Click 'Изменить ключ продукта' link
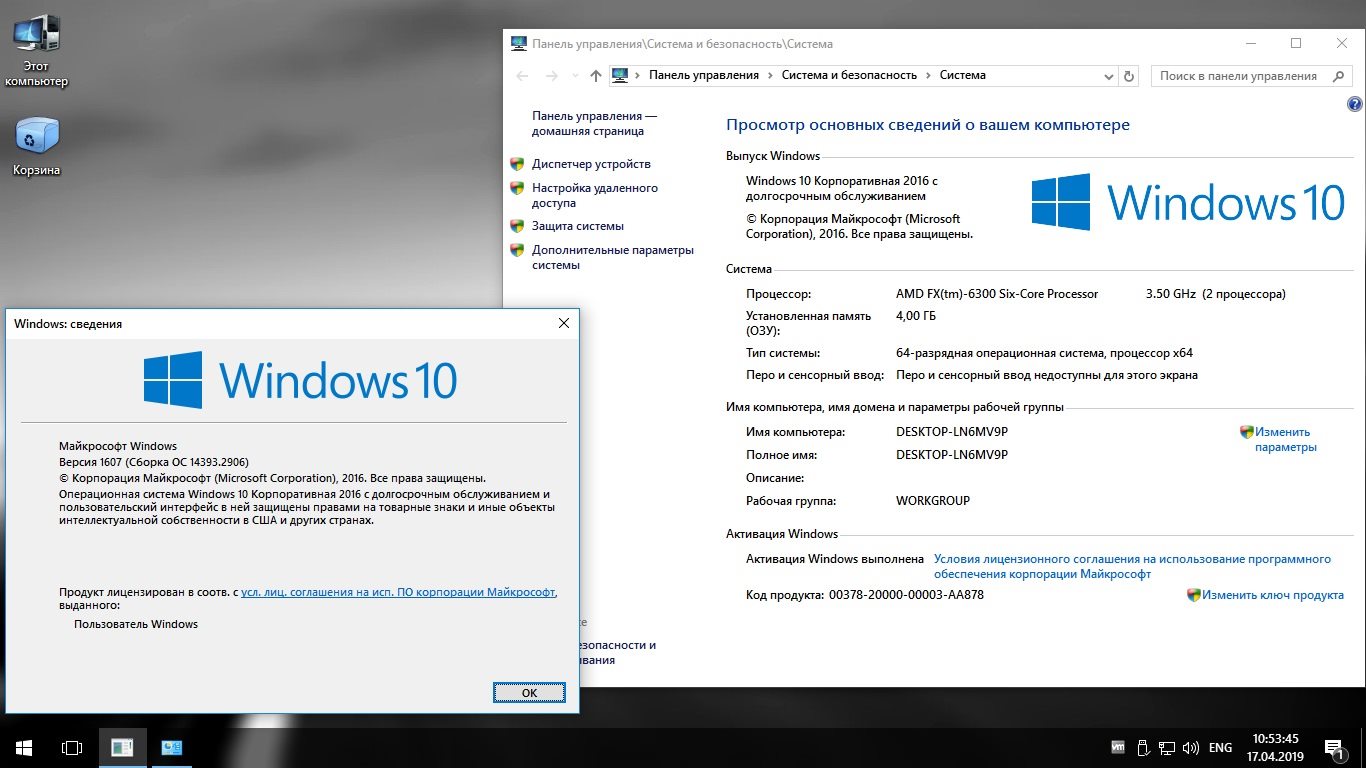This screenshot has width=1366, height=768. click(x=1273, y=595)
